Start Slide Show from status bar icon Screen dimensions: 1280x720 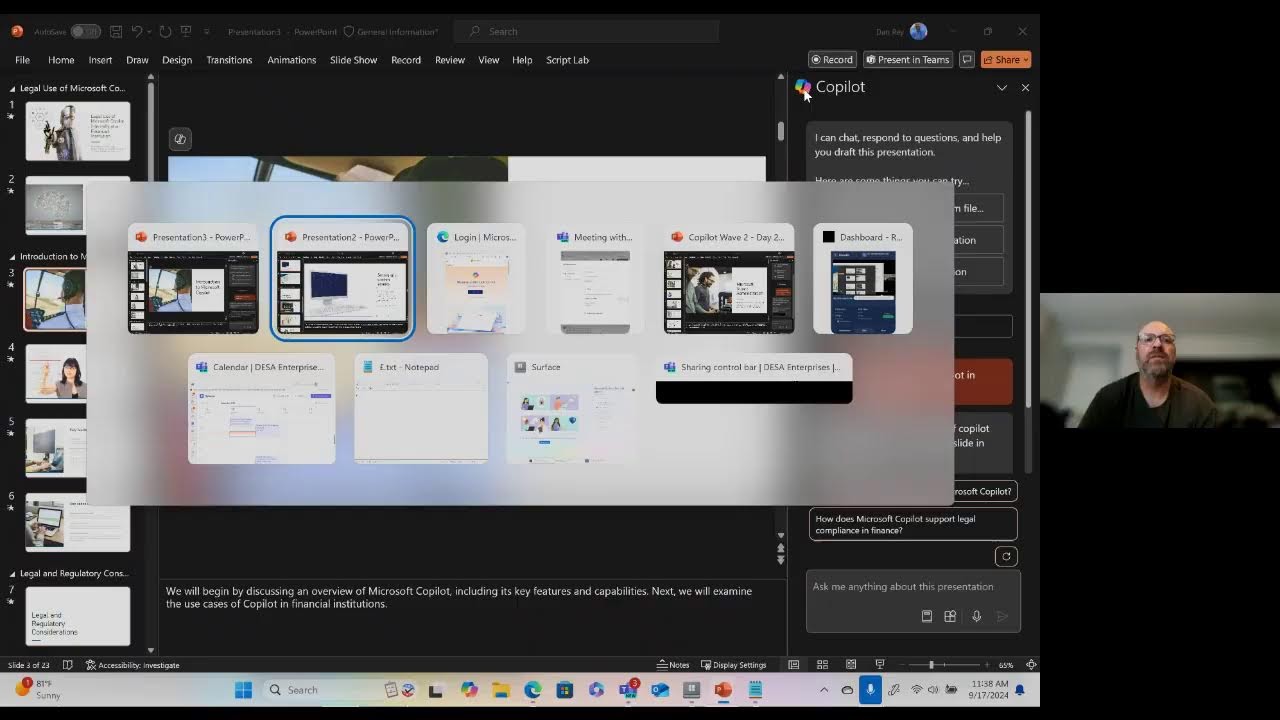point(880,665)
